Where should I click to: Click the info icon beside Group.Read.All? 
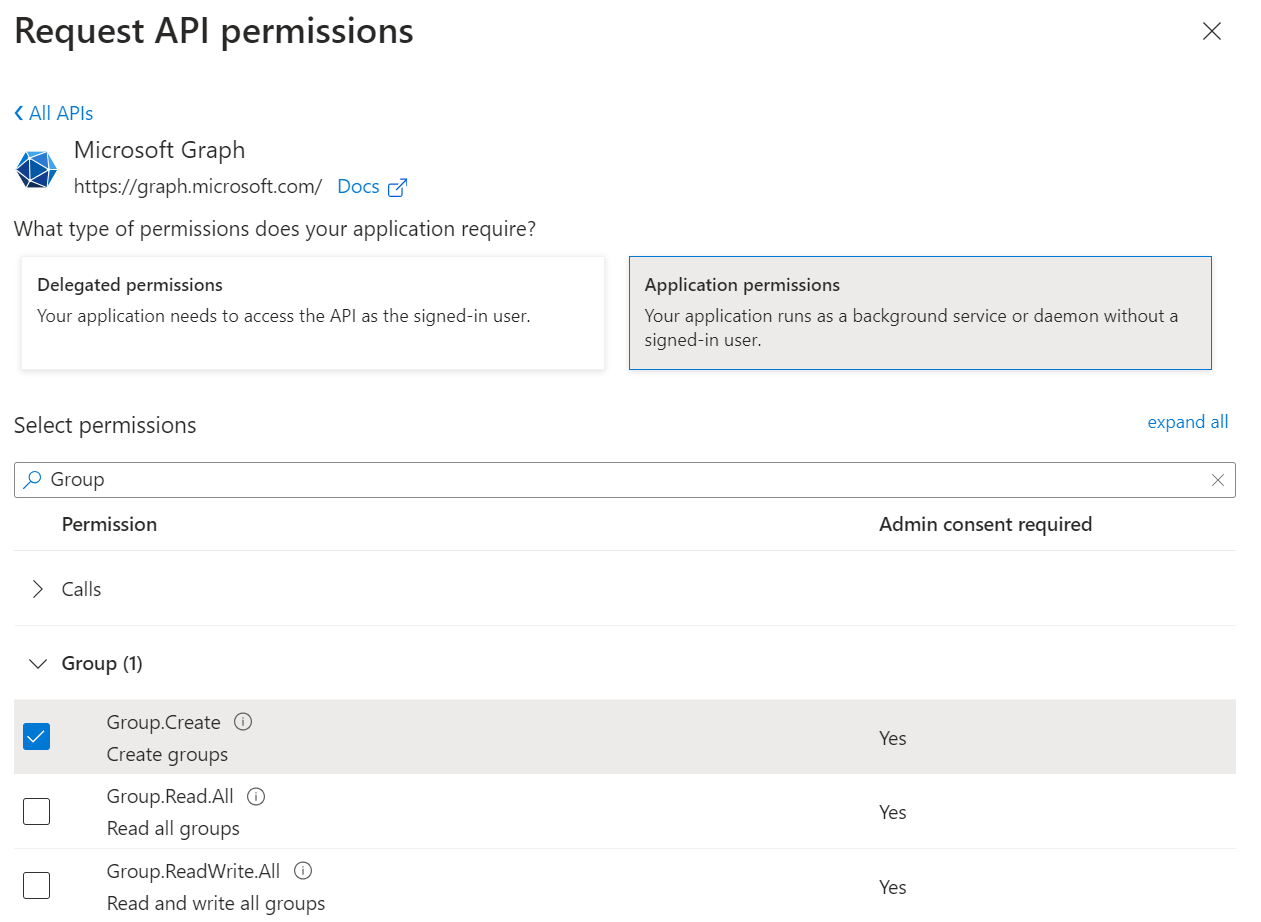click(255, 797)
